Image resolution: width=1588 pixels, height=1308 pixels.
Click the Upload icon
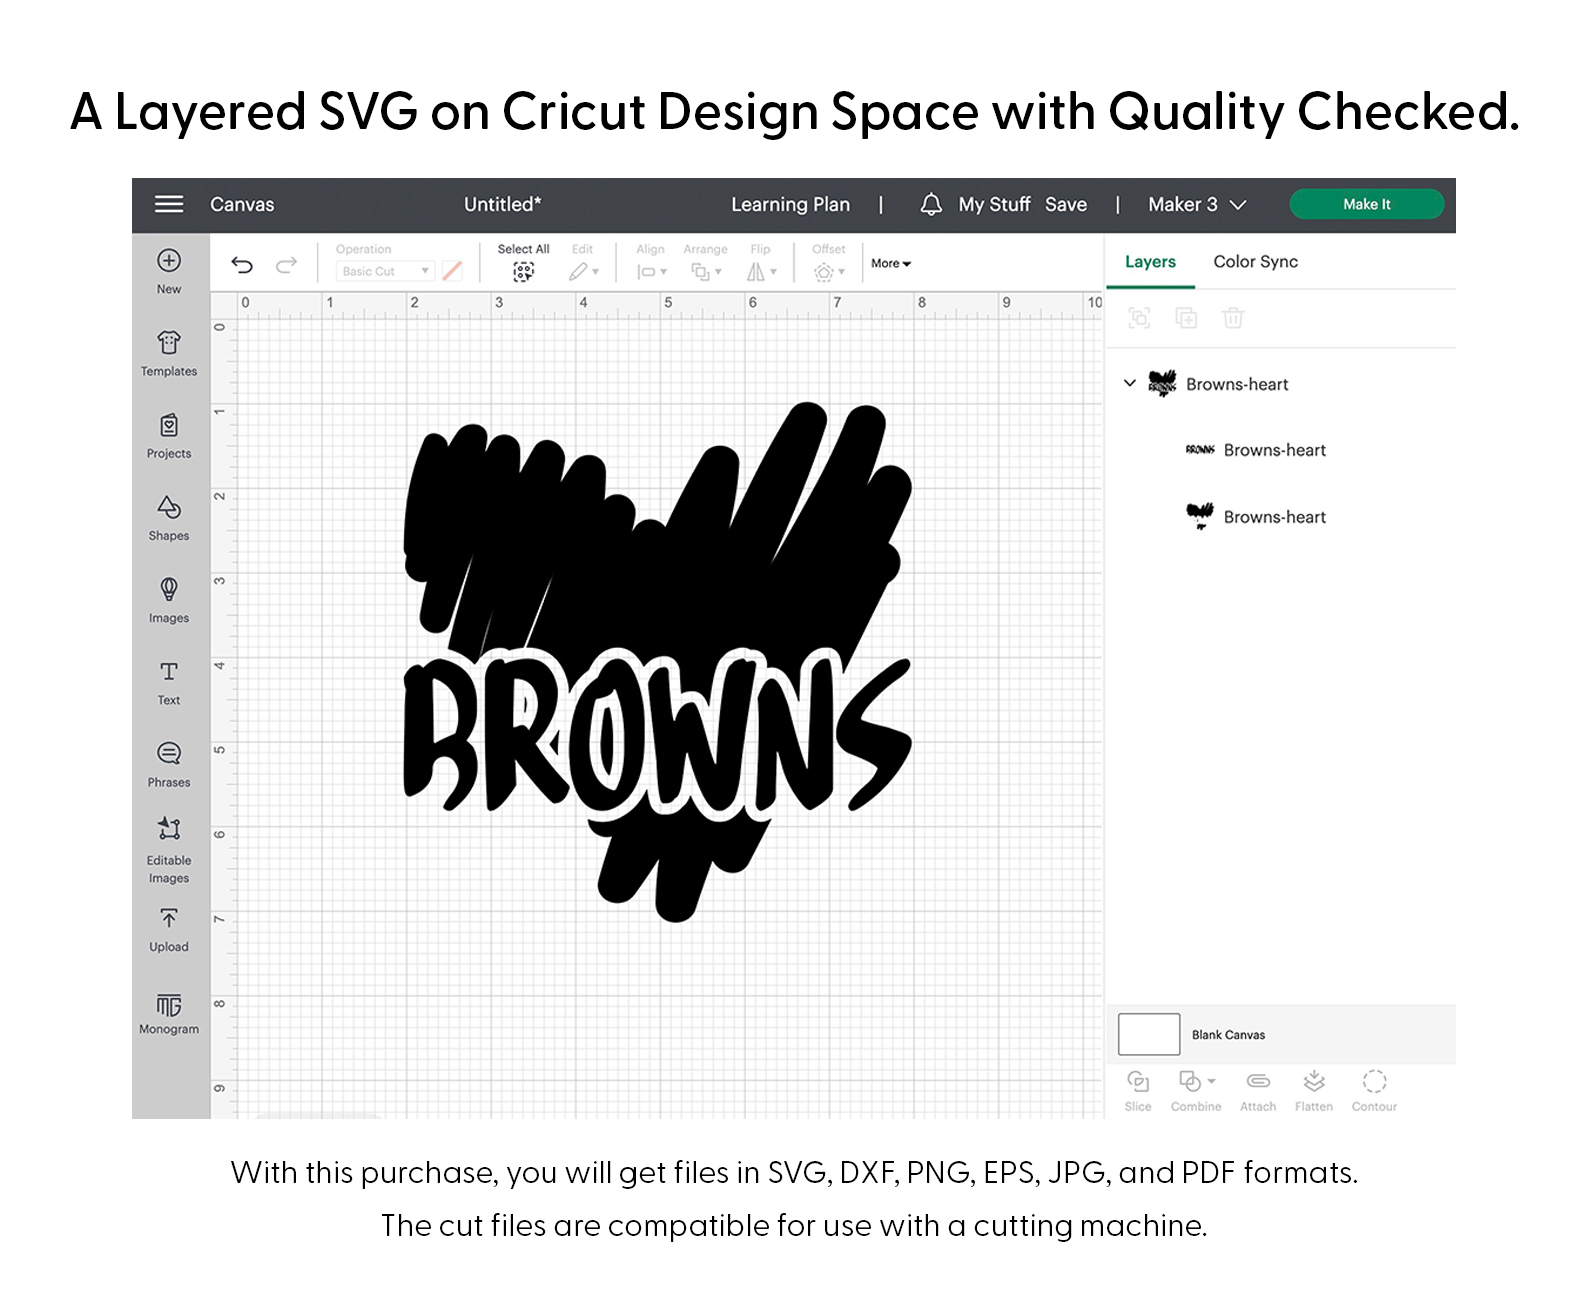pos(169,919)
